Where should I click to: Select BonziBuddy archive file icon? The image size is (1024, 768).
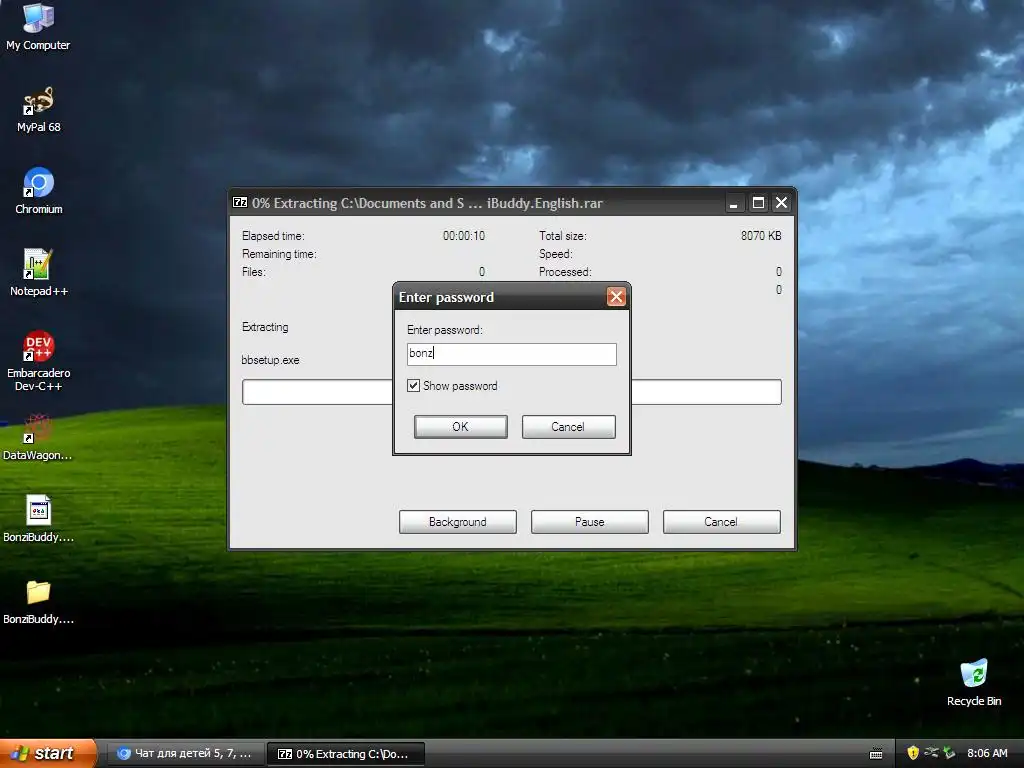38,519
